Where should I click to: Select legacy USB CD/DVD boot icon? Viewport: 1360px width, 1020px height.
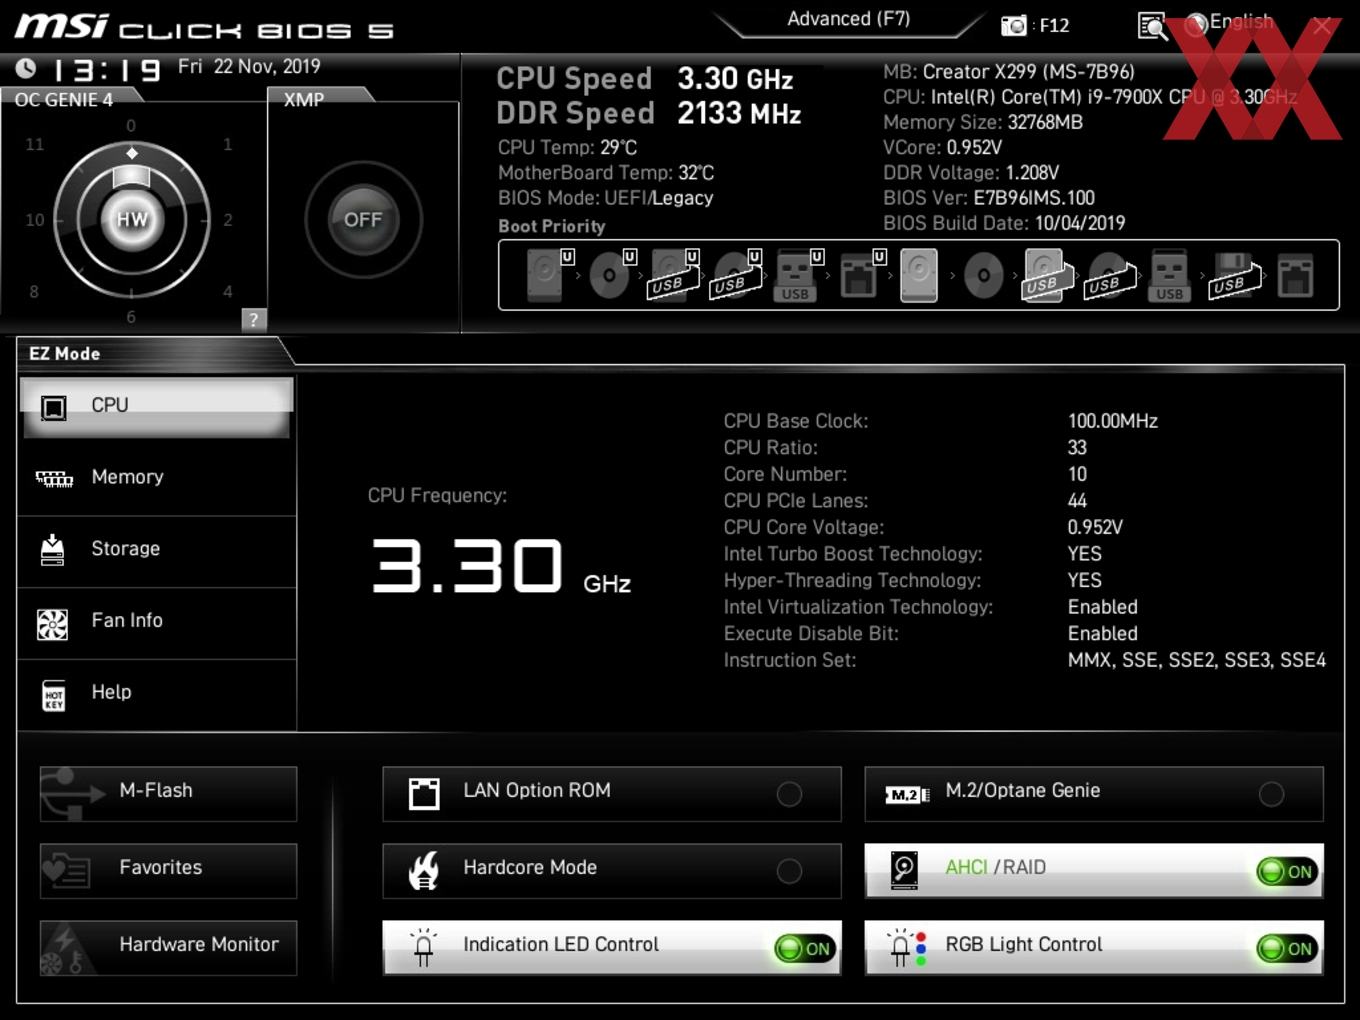(1110, 275)
